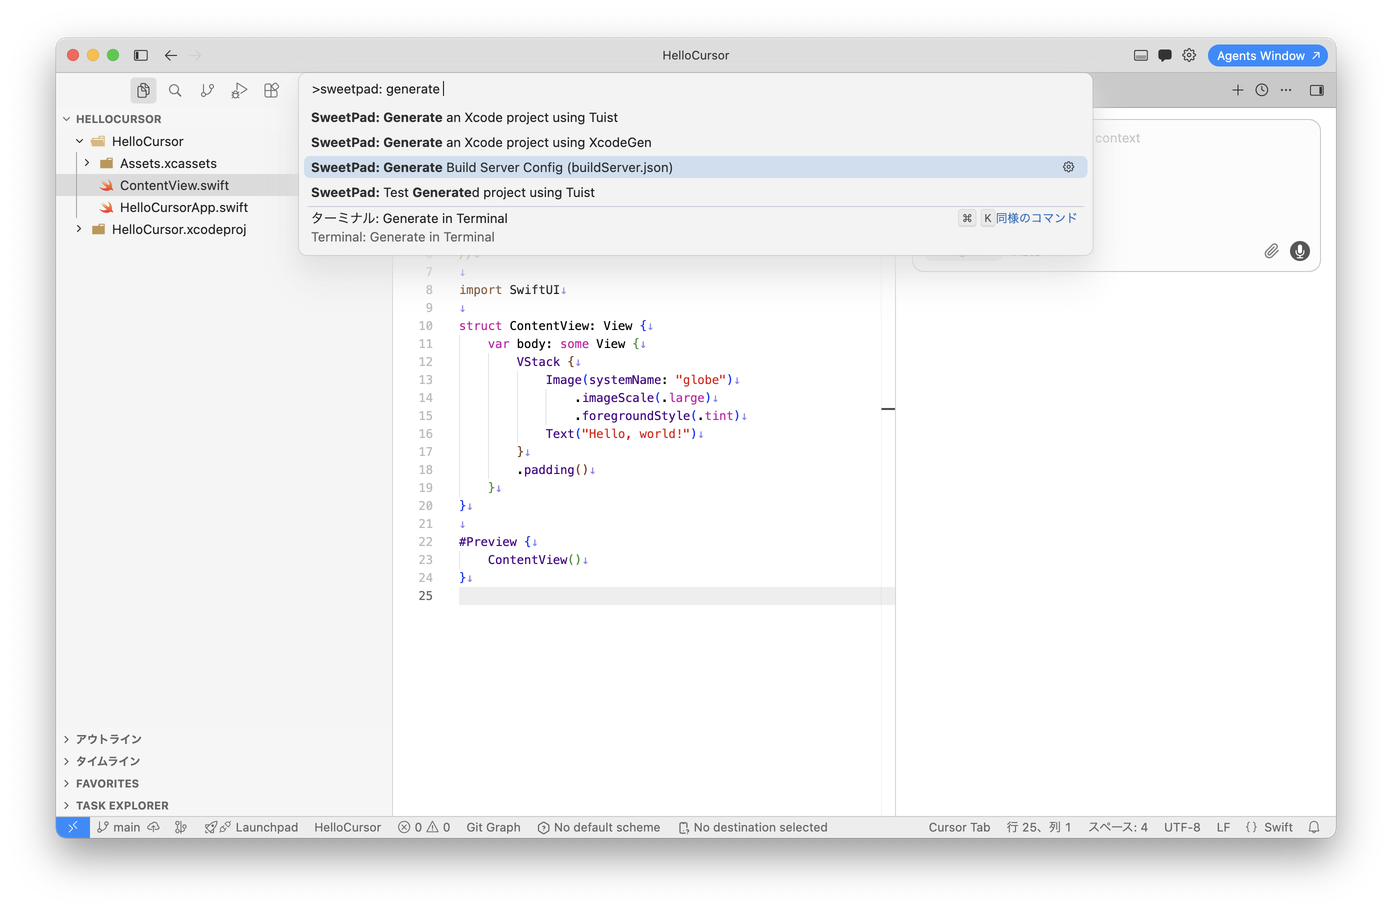Click line 25 in the editor

676,596
